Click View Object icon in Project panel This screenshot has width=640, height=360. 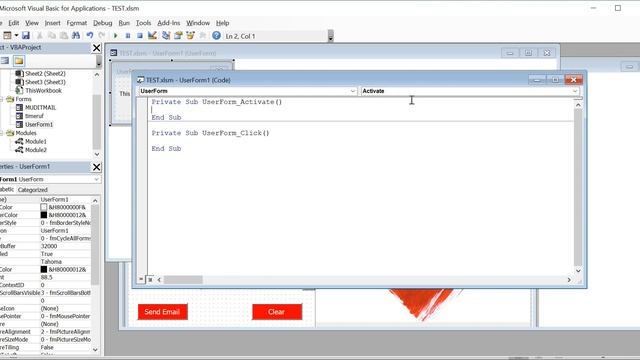coord(5,61)
